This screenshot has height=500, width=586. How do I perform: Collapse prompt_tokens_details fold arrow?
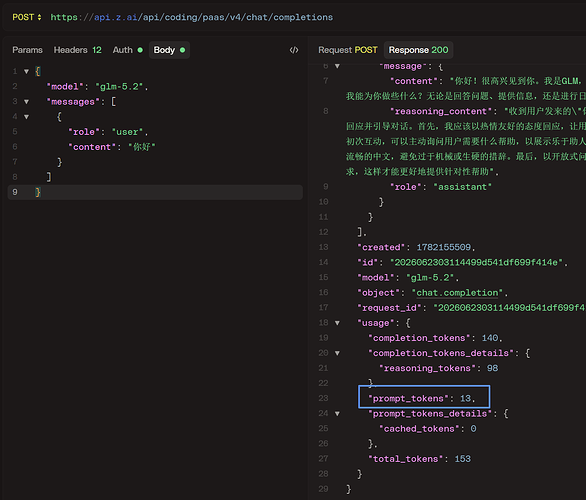coord(337,414)
